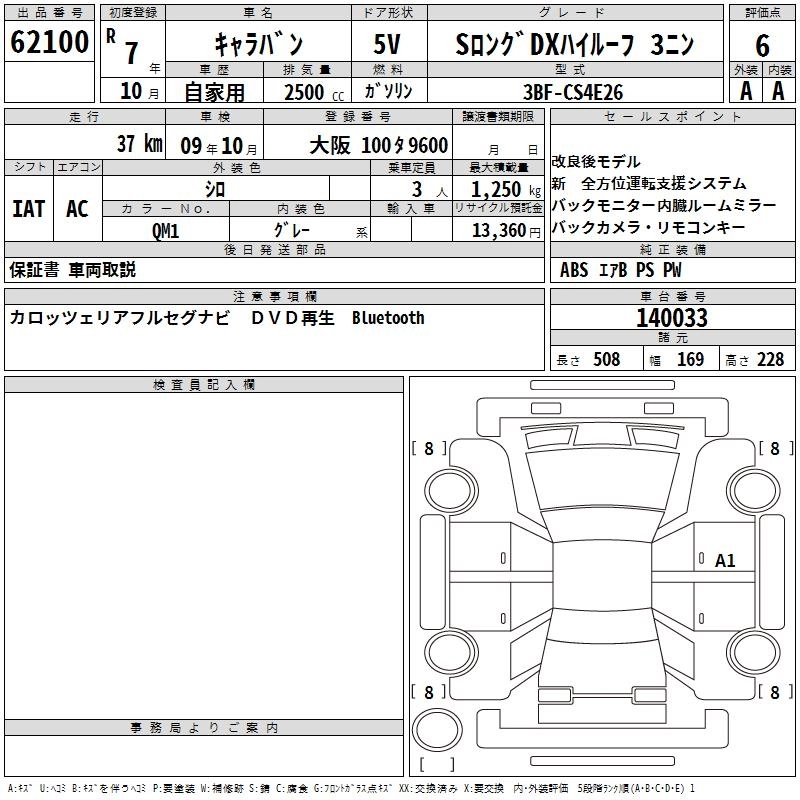Click the mileage value 37 km
Viewport: 800px width, 800px height.
pos(138,143)
